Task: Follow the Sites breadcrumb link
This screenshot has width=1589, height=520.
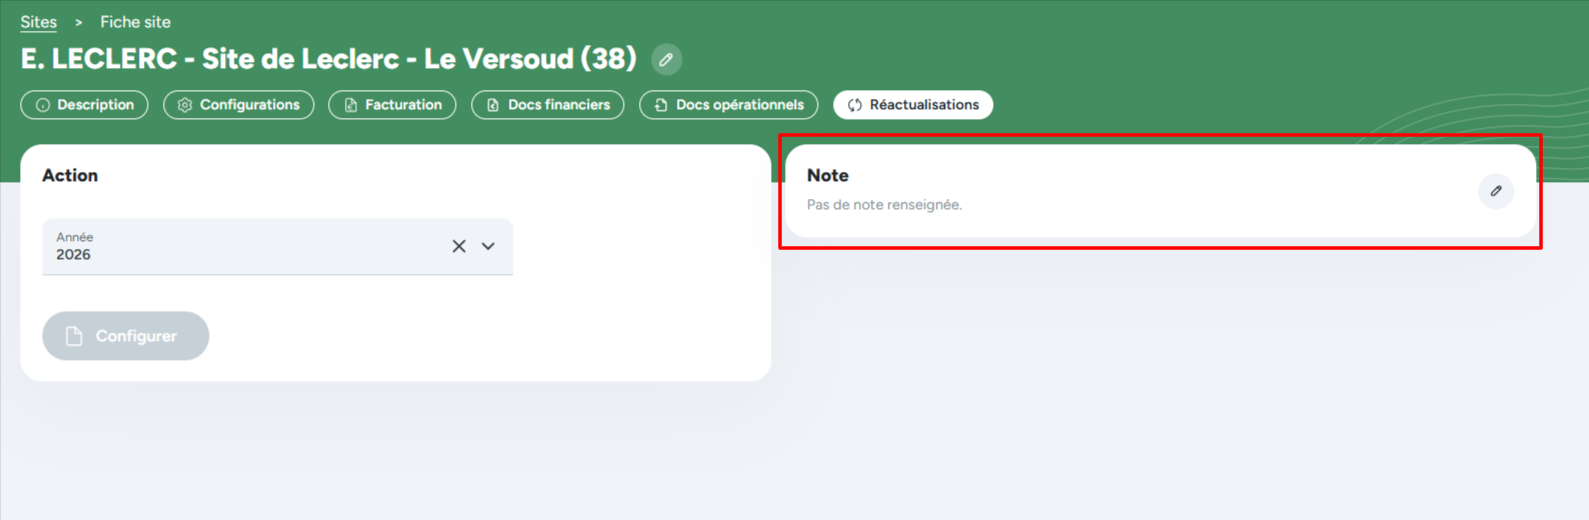Action: point(39,22)
